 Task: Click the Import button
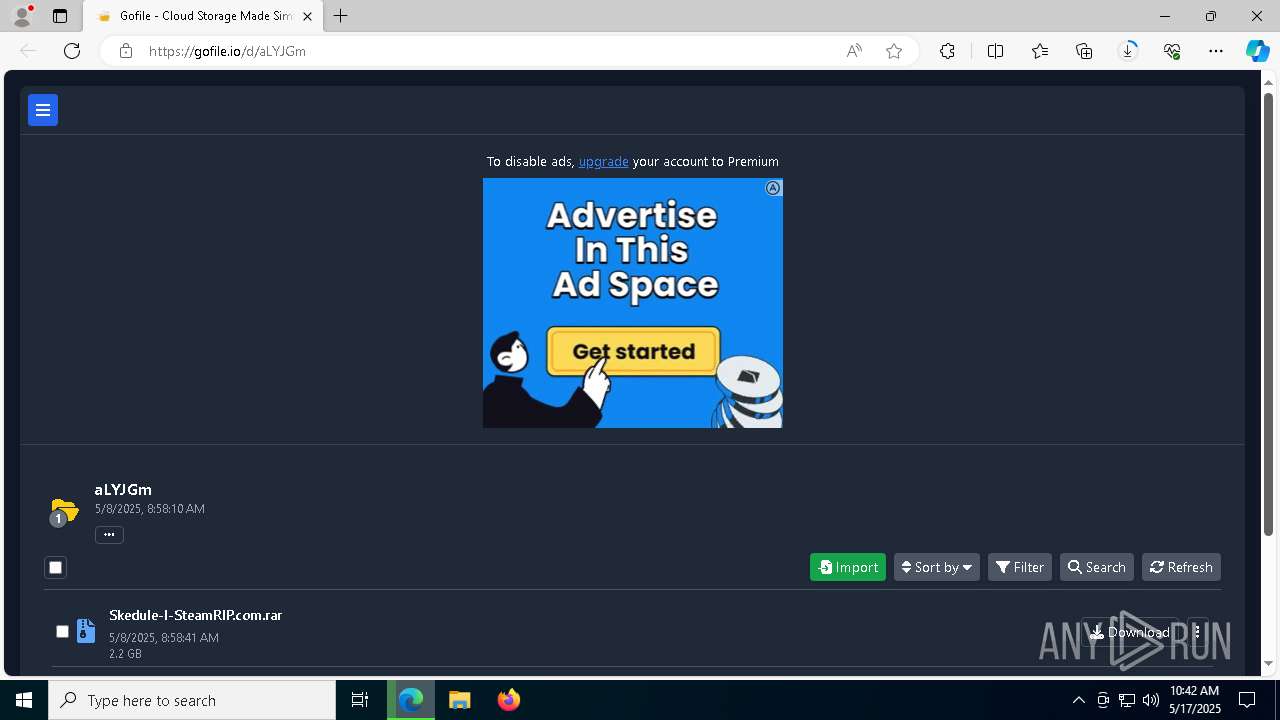point(848,567)
